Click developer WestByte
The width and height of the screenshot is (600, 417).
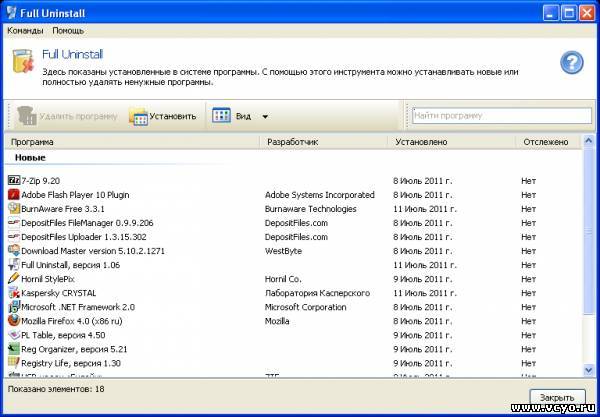pos(283,251)
